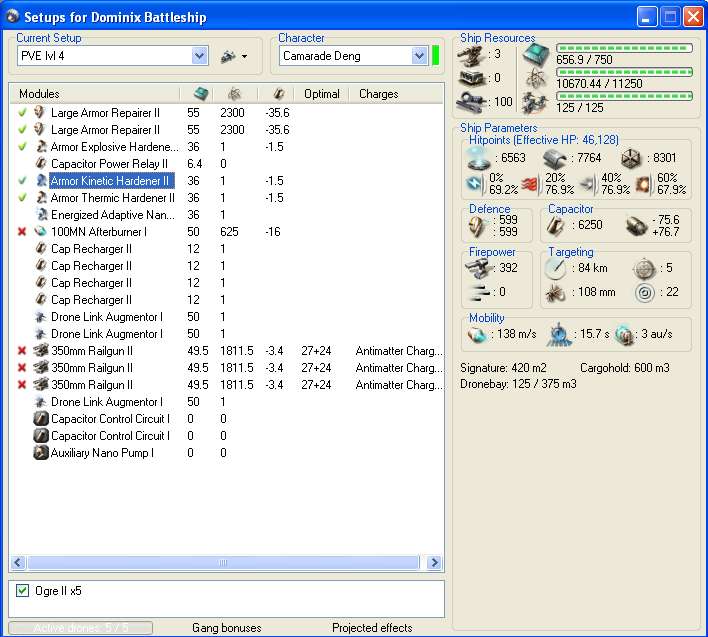Click the ship icon next to the setup dropdown
This screenshot has height=637, width=708.
pos(228,56)
